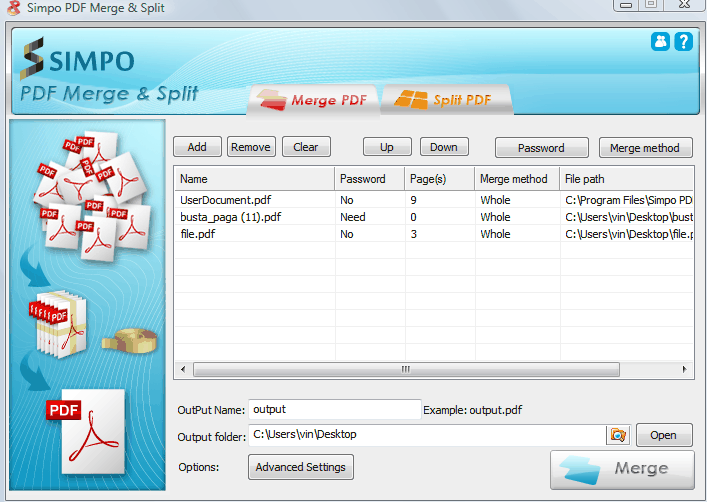Viewport: 707px width, 502px height.
Task: Select the UserDocument.pdf row
Action: (434, 200)
